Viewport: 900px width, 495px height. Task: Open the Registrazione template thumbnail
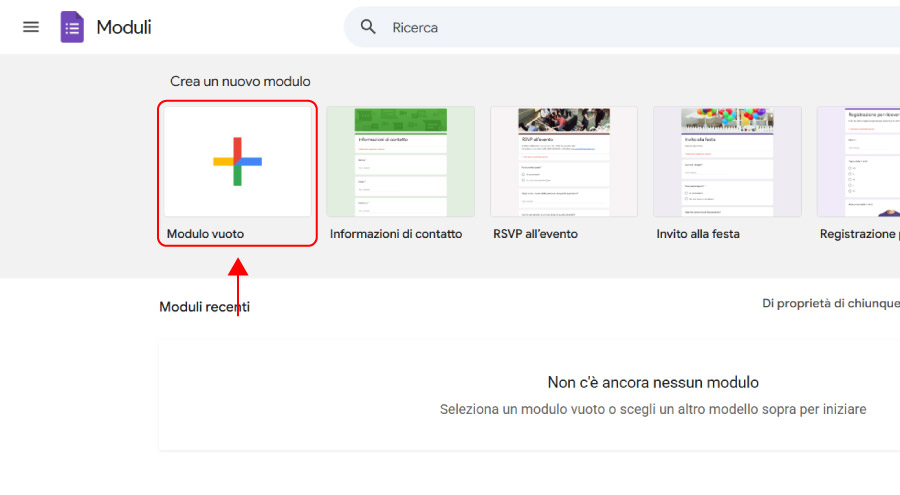tap(858, 162)
